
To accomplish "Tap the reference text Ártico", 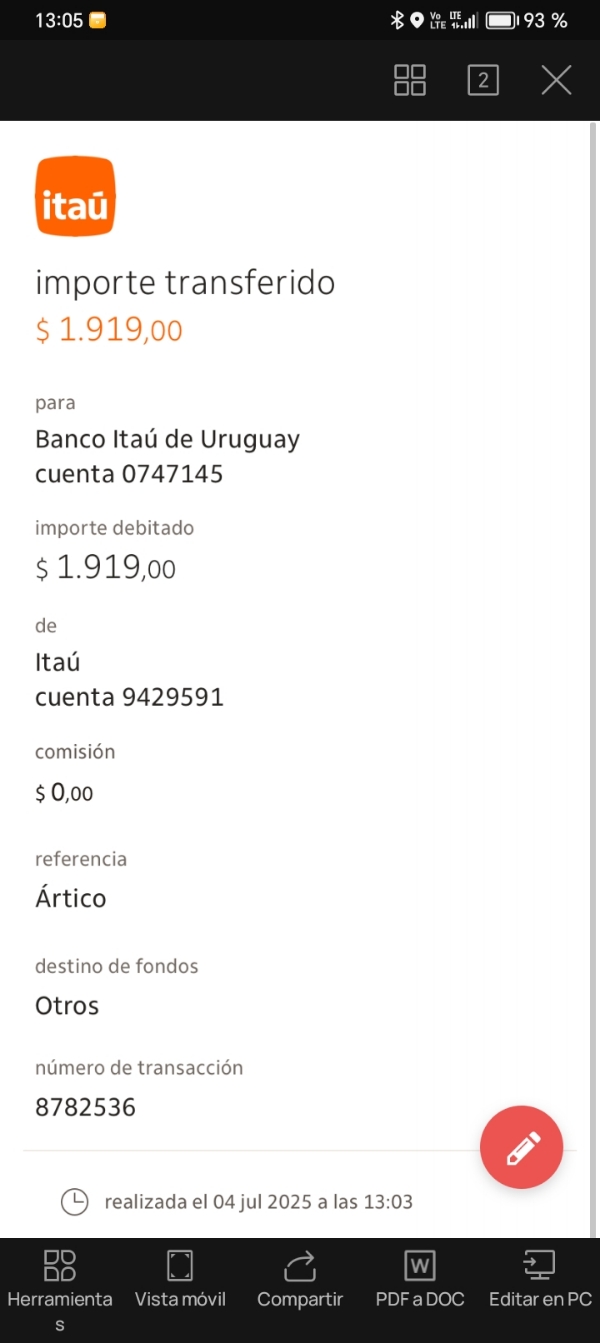I will pyautogui.click(x=71, y=898).
